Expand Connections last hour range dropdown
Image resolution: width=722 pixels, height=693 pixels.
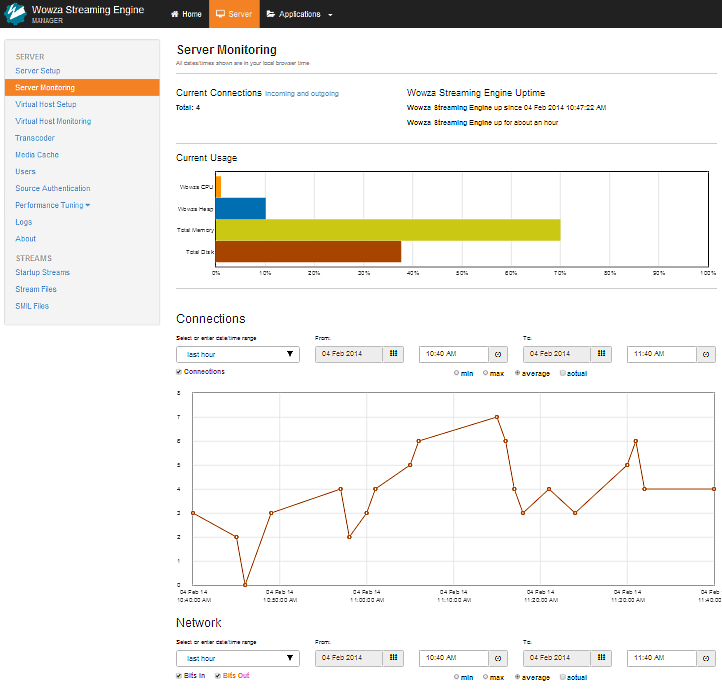238,354
